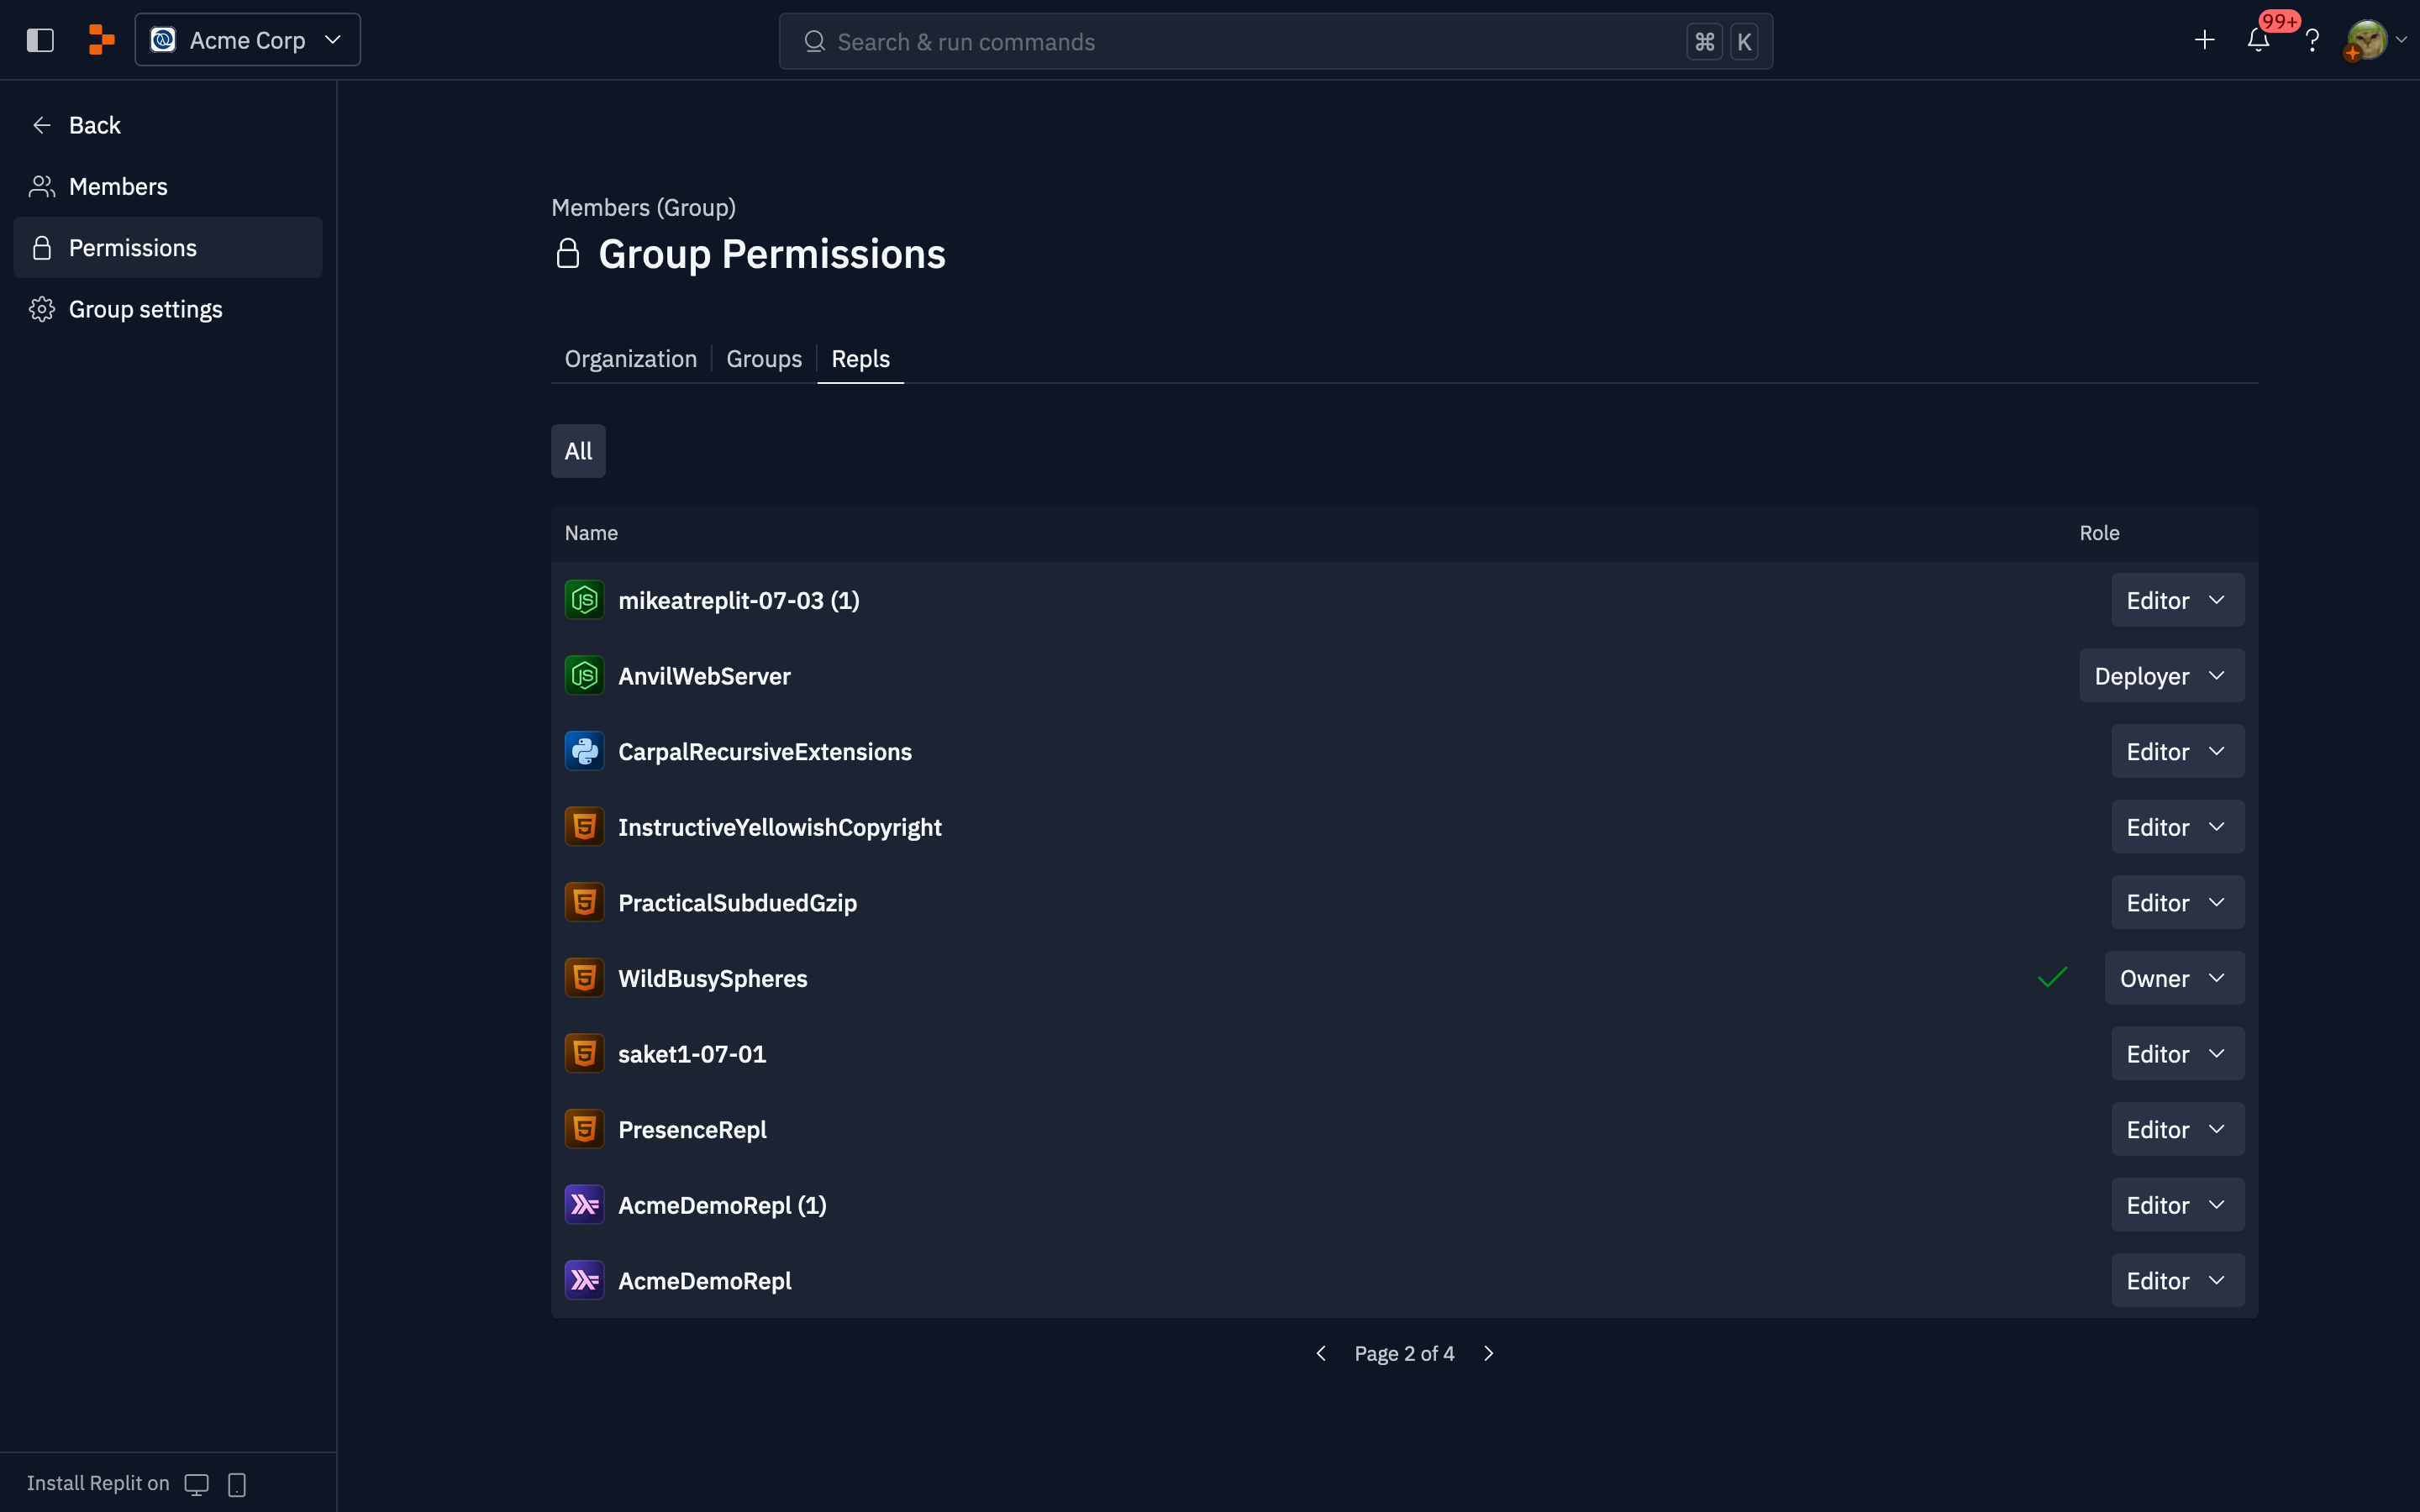Switch to the Groups tab
Image resolution: width=2420 pixels, height=1512 pixels.
(764, 358)
